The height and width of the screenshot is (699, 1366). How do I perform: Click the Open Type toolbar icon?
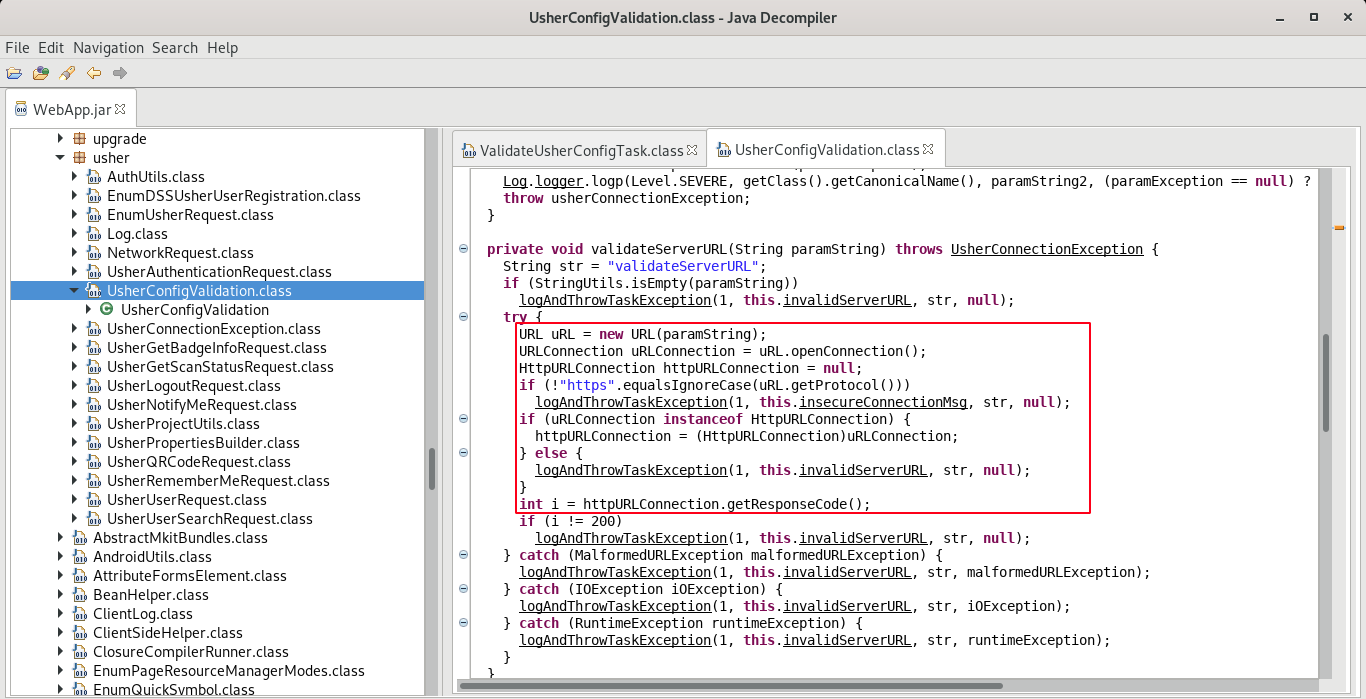click(41, 73)
